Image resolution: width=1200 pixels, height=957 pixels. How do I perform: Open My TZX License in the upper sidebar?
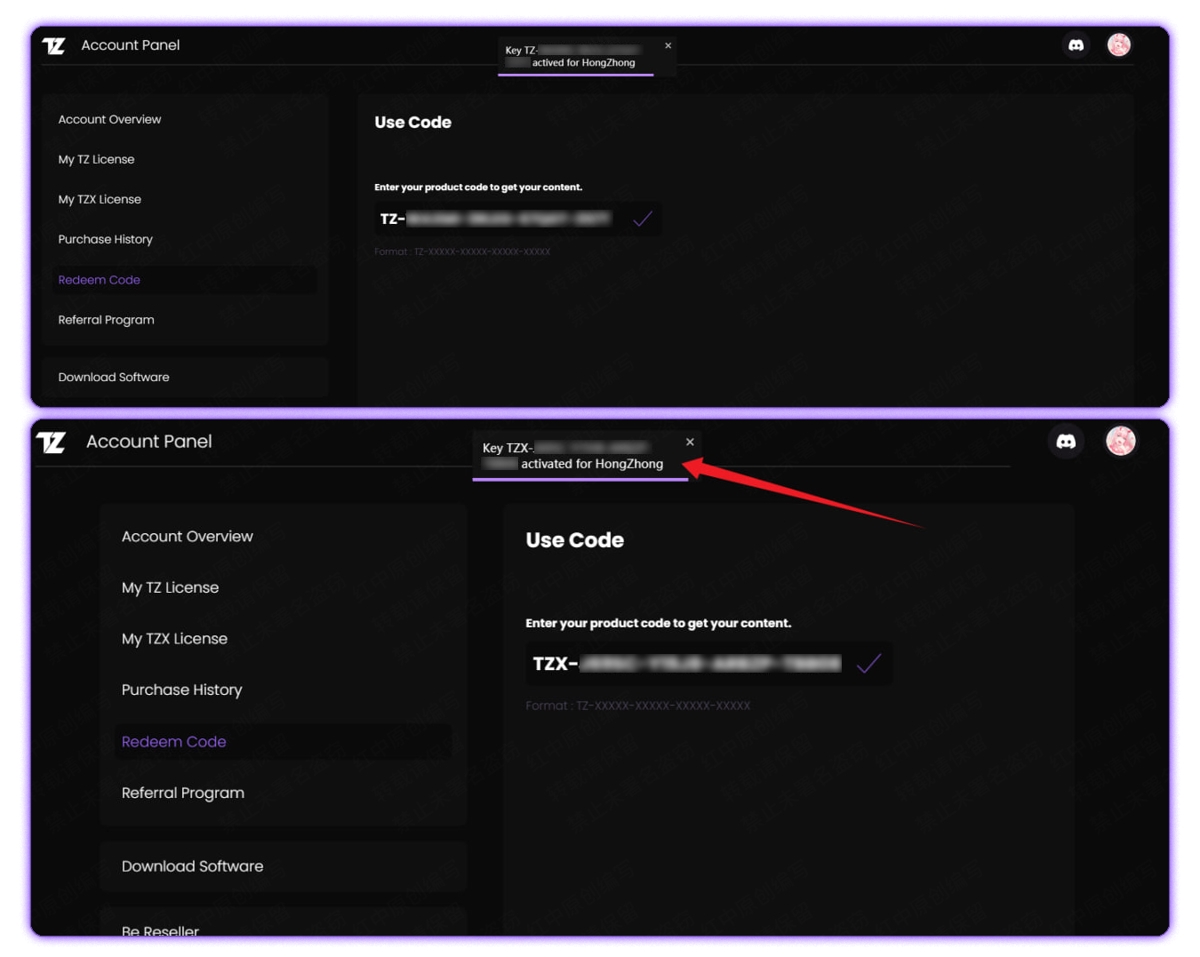click(99, 200)
